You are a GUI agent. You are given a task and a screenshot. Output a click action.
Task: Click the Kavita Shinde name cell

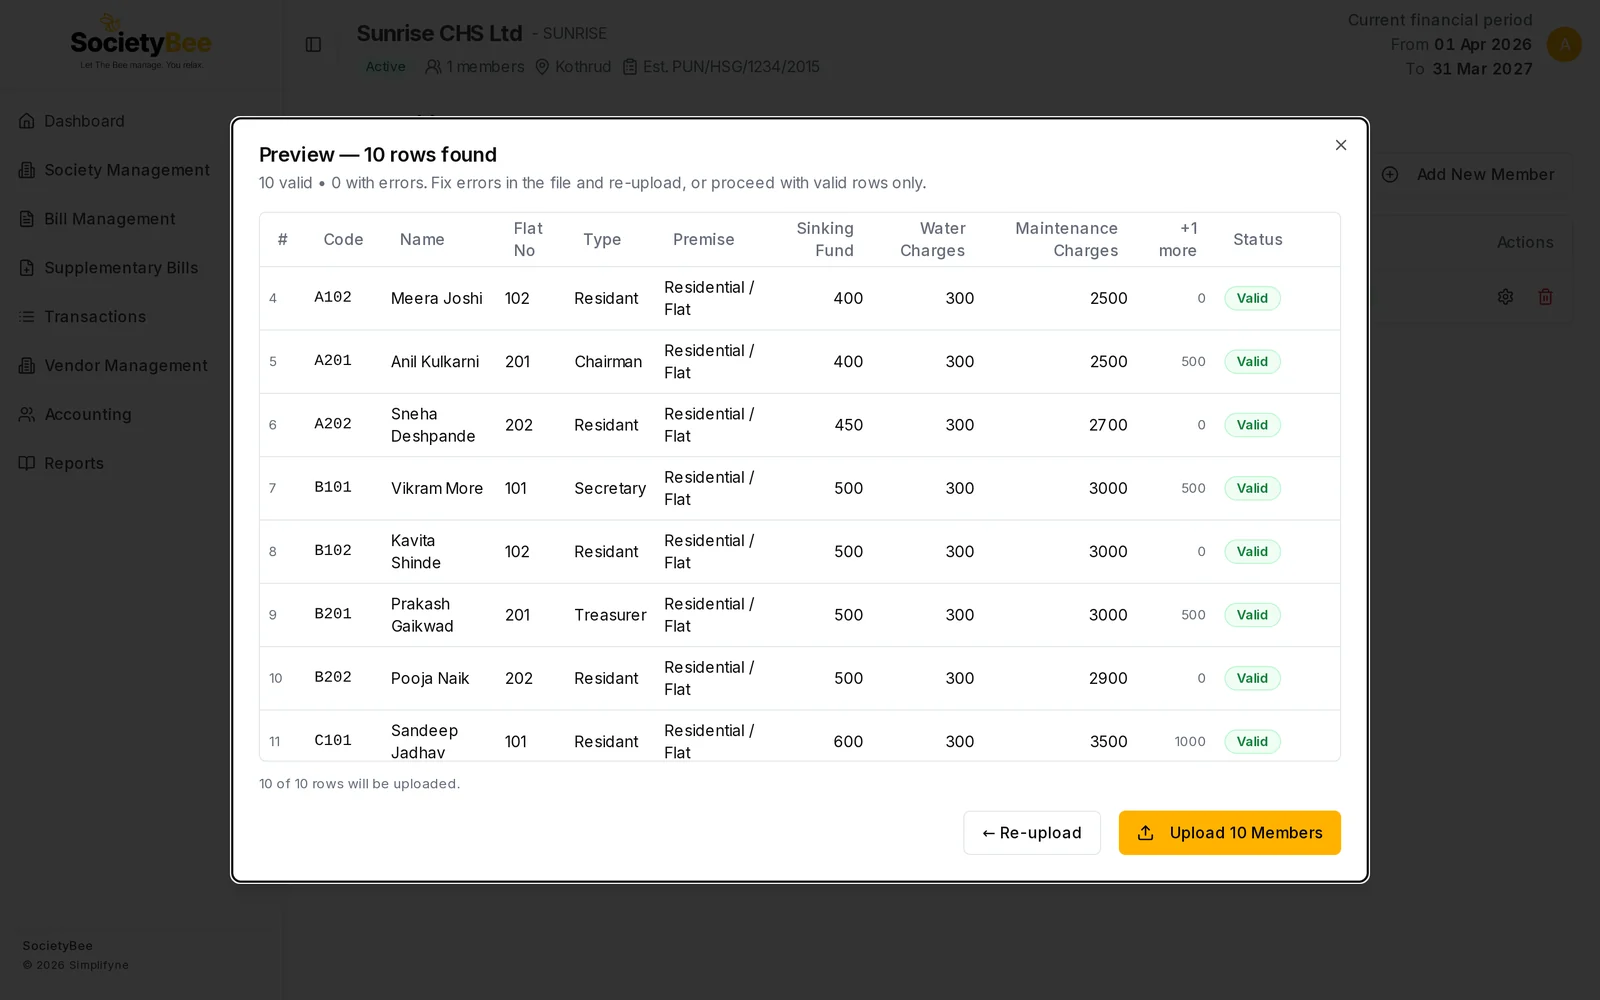pyautogui.click(x=416, y=552)
